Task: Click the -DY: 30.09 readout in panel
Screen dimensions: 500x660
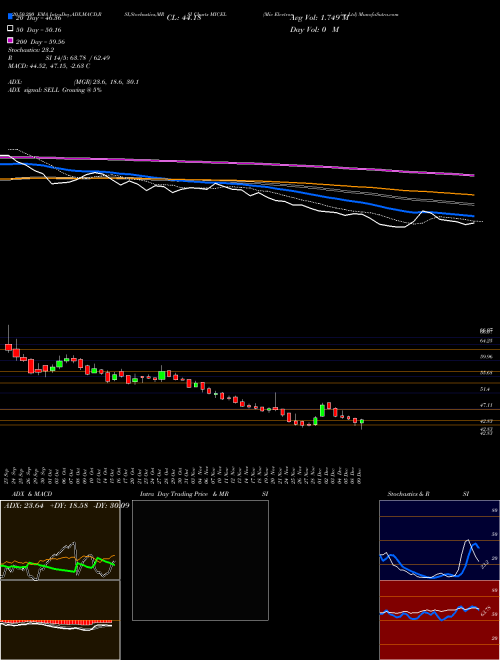Action: pyautogui.click(x=111, y=505)
